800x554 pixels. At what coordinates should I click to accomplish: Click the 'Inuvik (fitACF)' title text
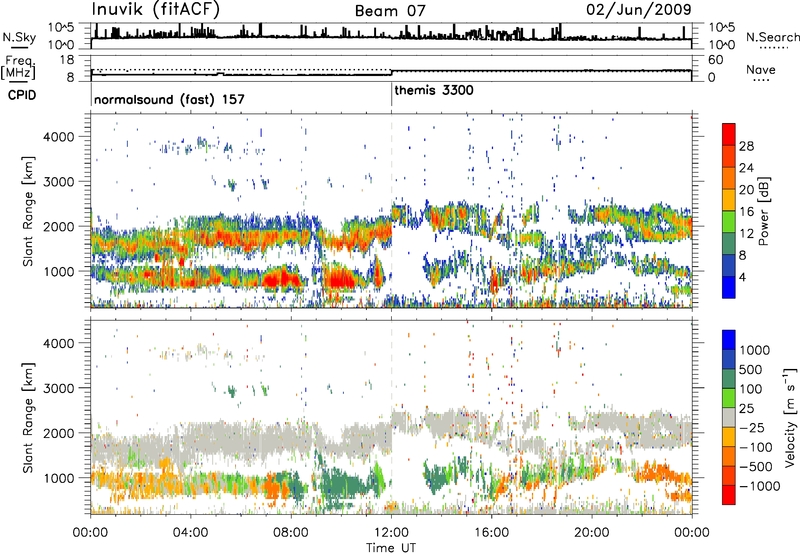click(156, 10)
